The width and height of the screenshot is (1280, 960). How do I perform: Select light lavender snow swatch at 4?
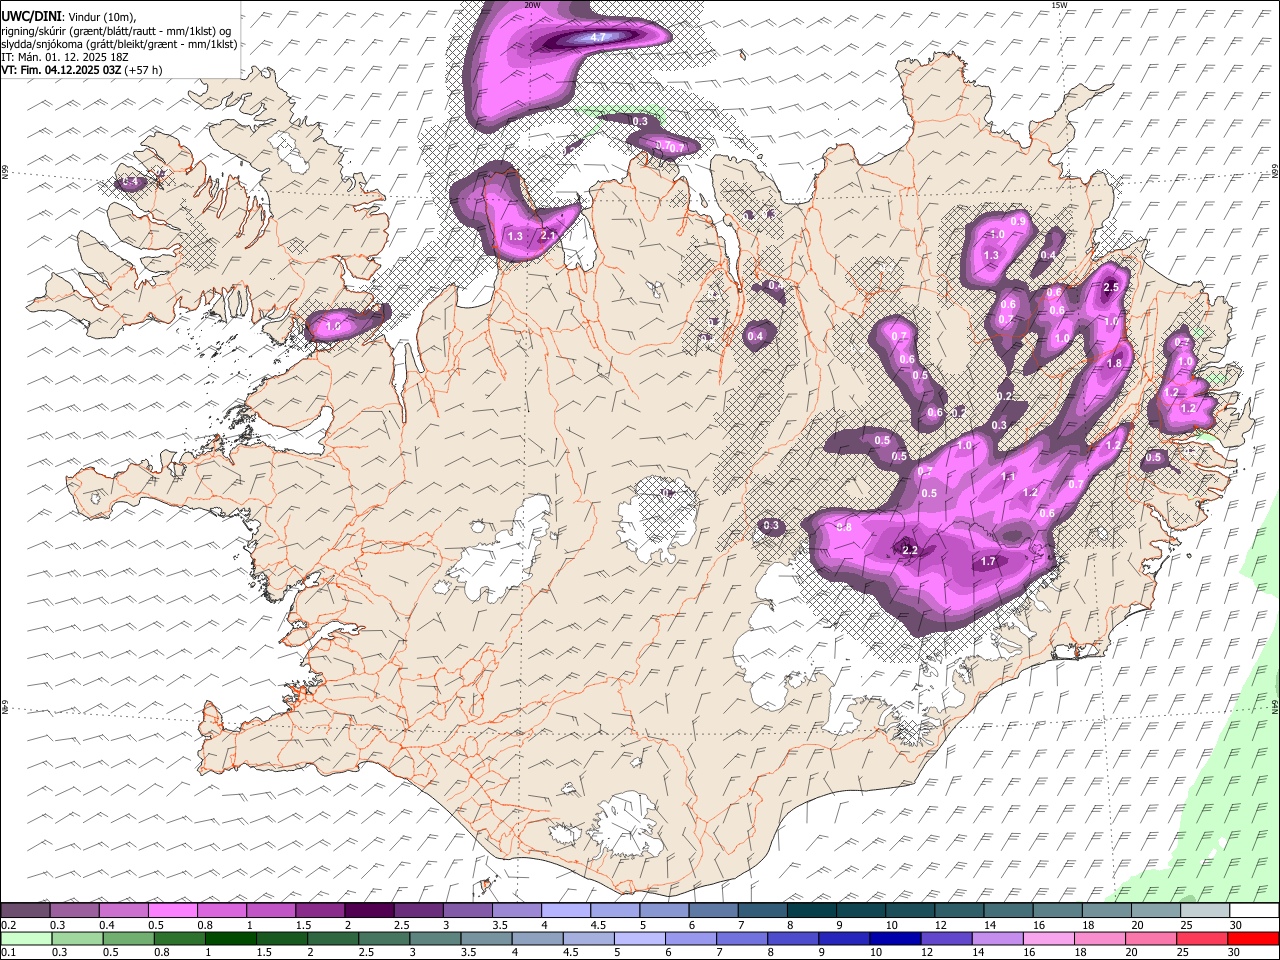pyautogui.click(x=565, y=911)
